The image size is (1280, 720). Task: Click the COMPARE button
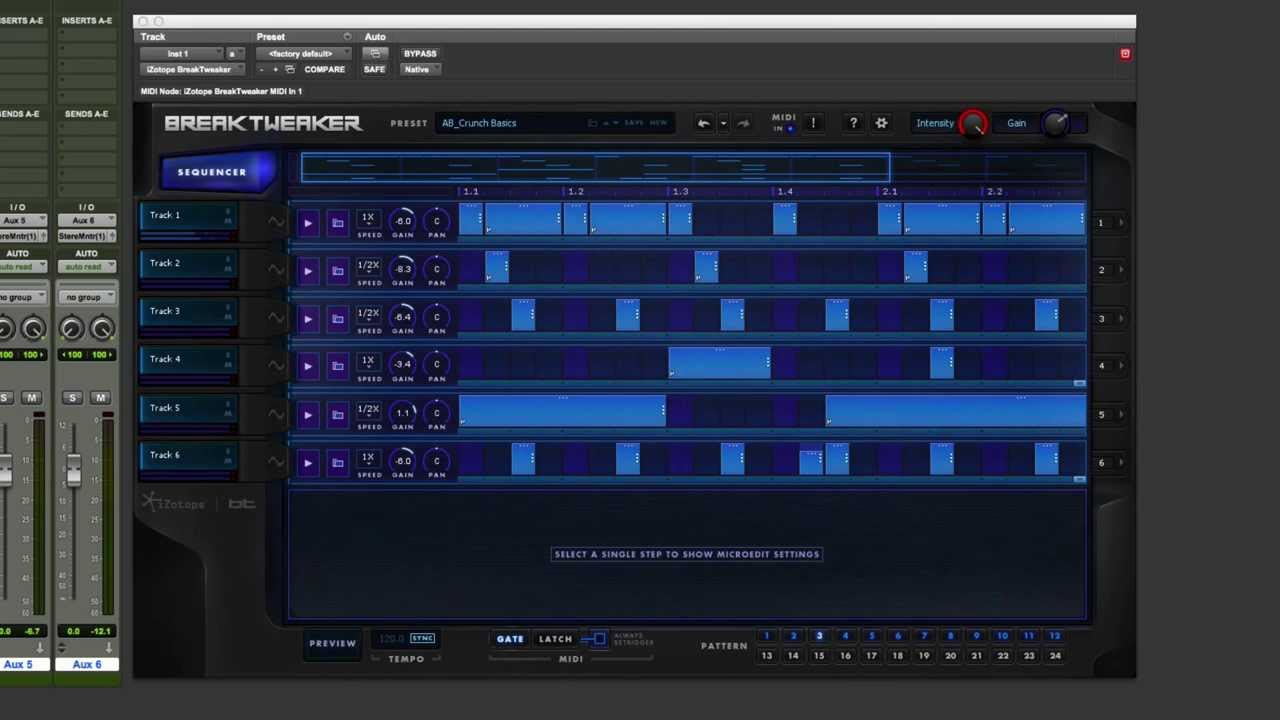[324, 70]
